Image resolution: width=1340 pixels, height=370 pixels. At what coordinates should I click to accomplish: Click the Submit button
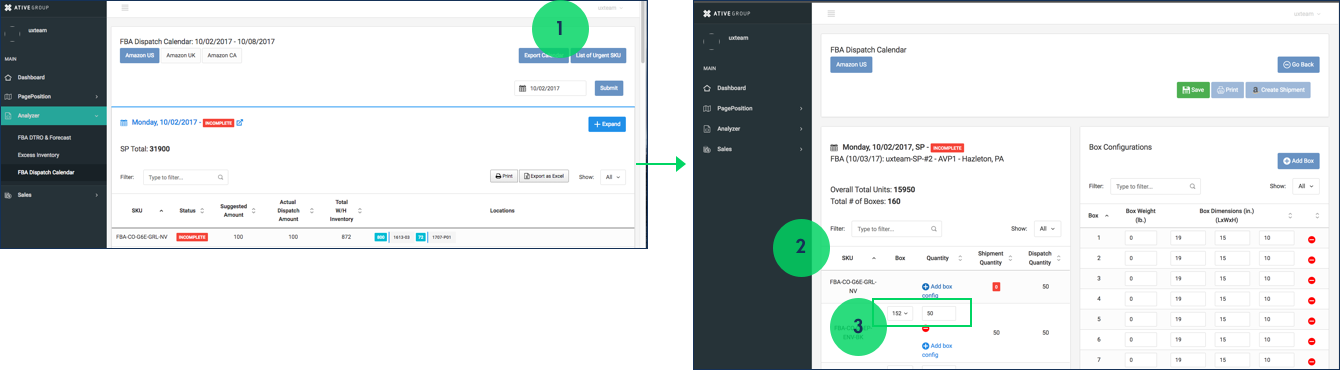click(609, 88)
